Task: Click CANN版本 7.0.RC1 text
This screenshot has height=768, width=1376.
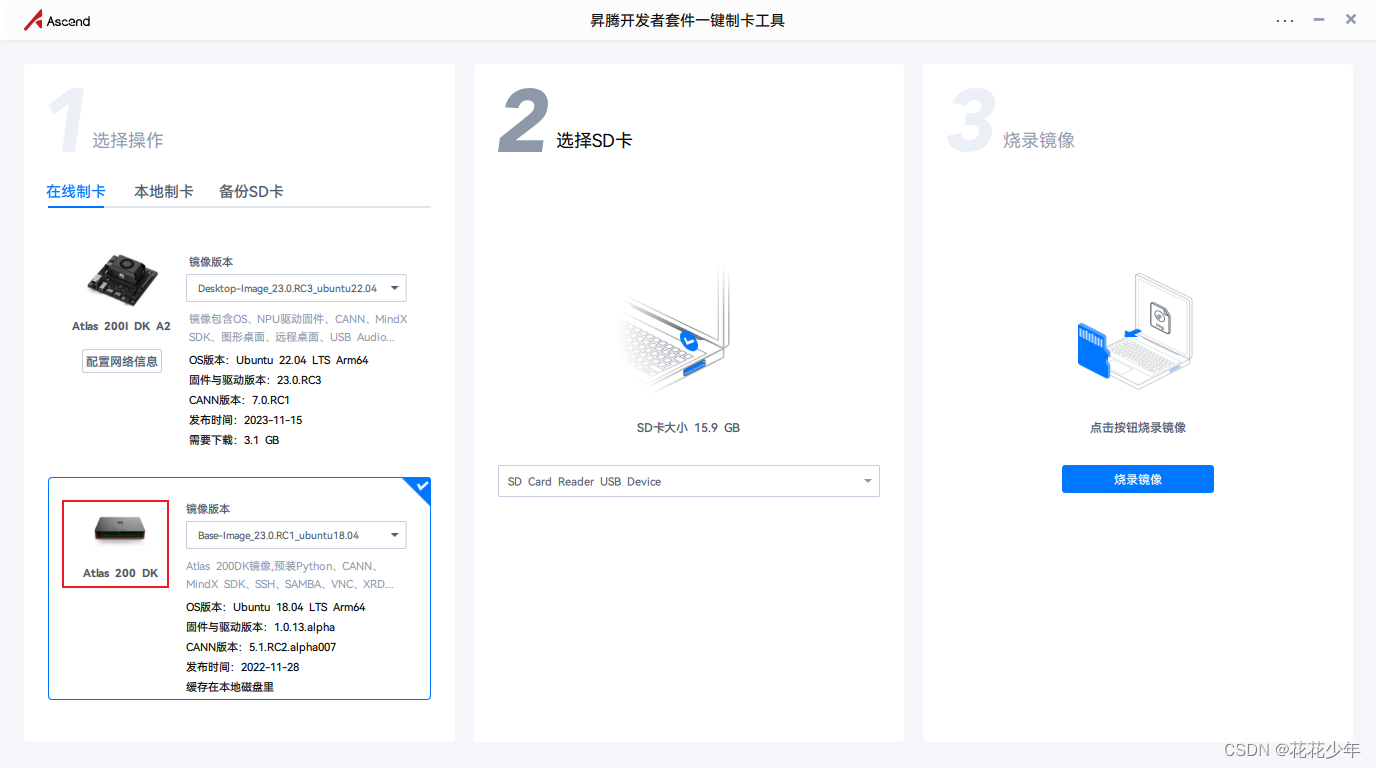Action: (239, 400)
